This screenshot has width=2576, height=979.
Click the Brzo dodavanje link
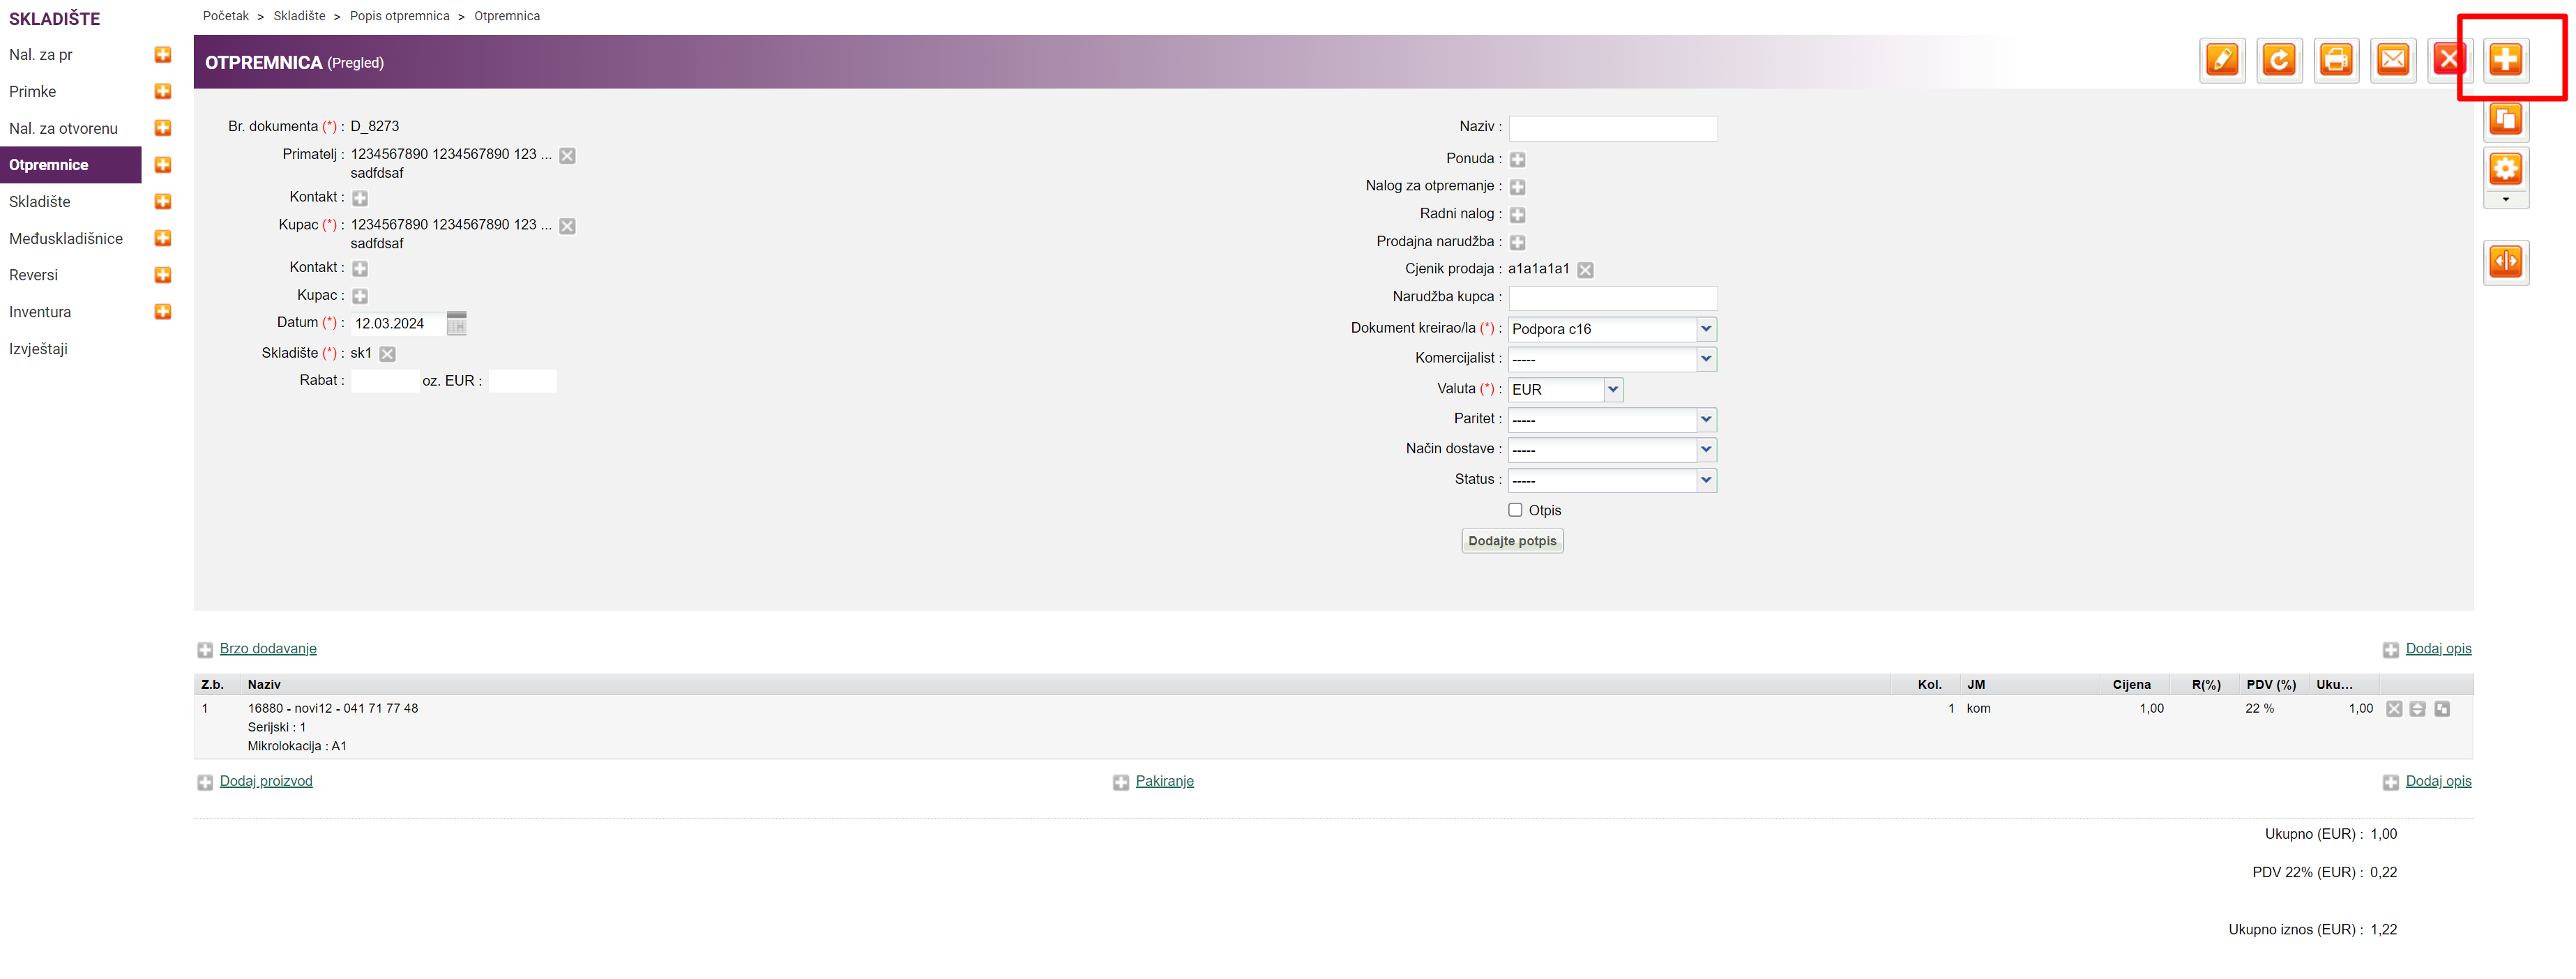point(267,649)
